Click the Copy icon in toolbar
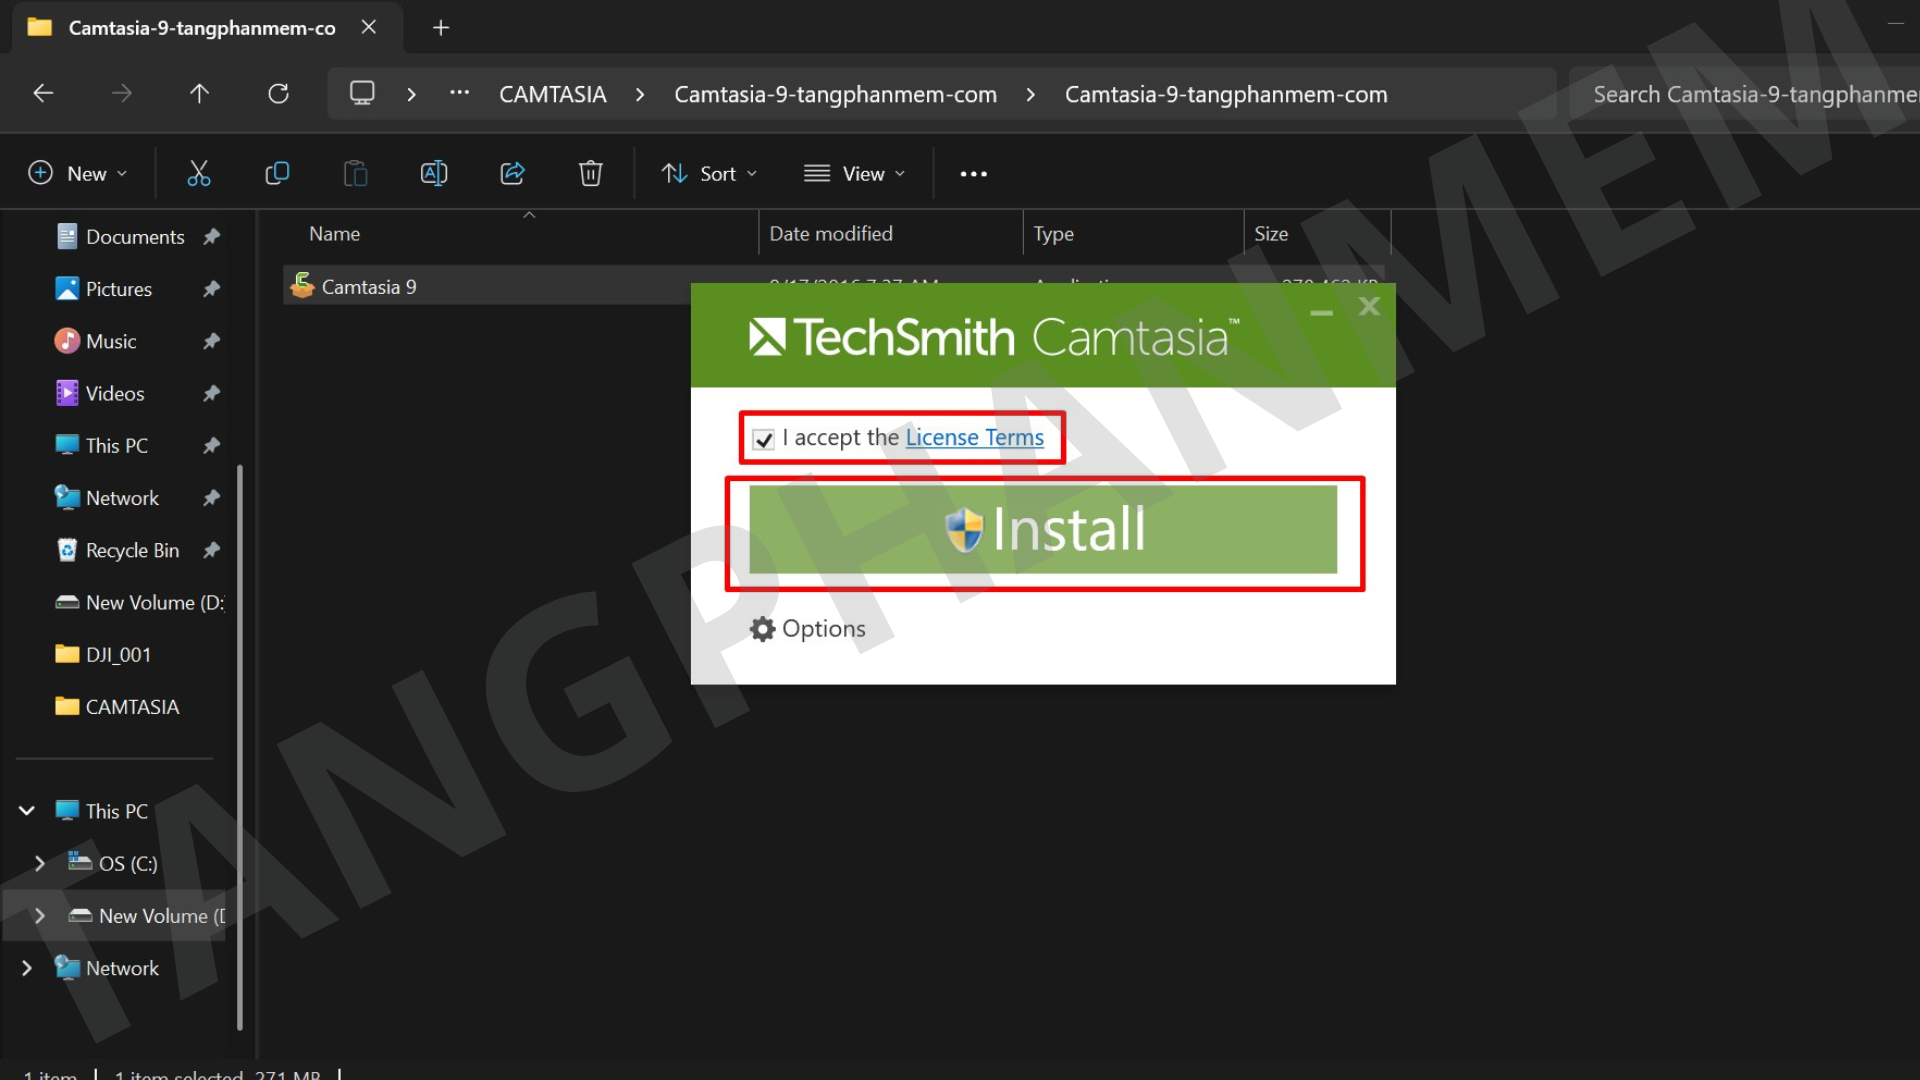The height and width of the screenshot is (1080, 1920). [x=277, y=174]
